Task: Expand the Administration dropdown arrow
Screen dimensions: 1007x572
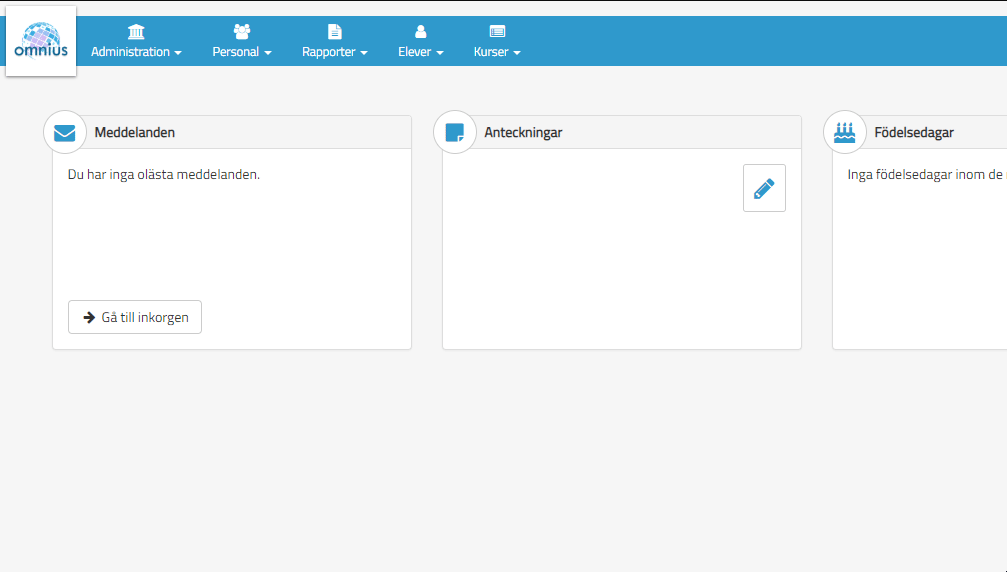Action: [x=178, y=53]
